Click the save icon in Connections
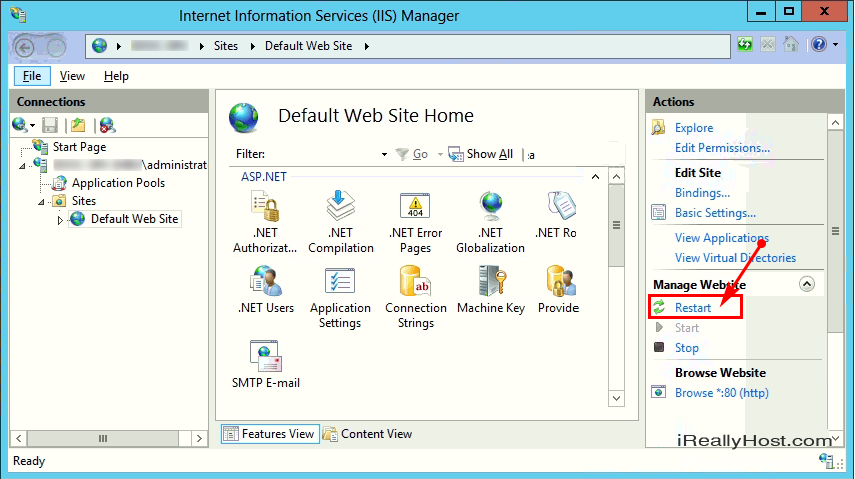This screenshot has width=855, height=479. click(50, 125)
